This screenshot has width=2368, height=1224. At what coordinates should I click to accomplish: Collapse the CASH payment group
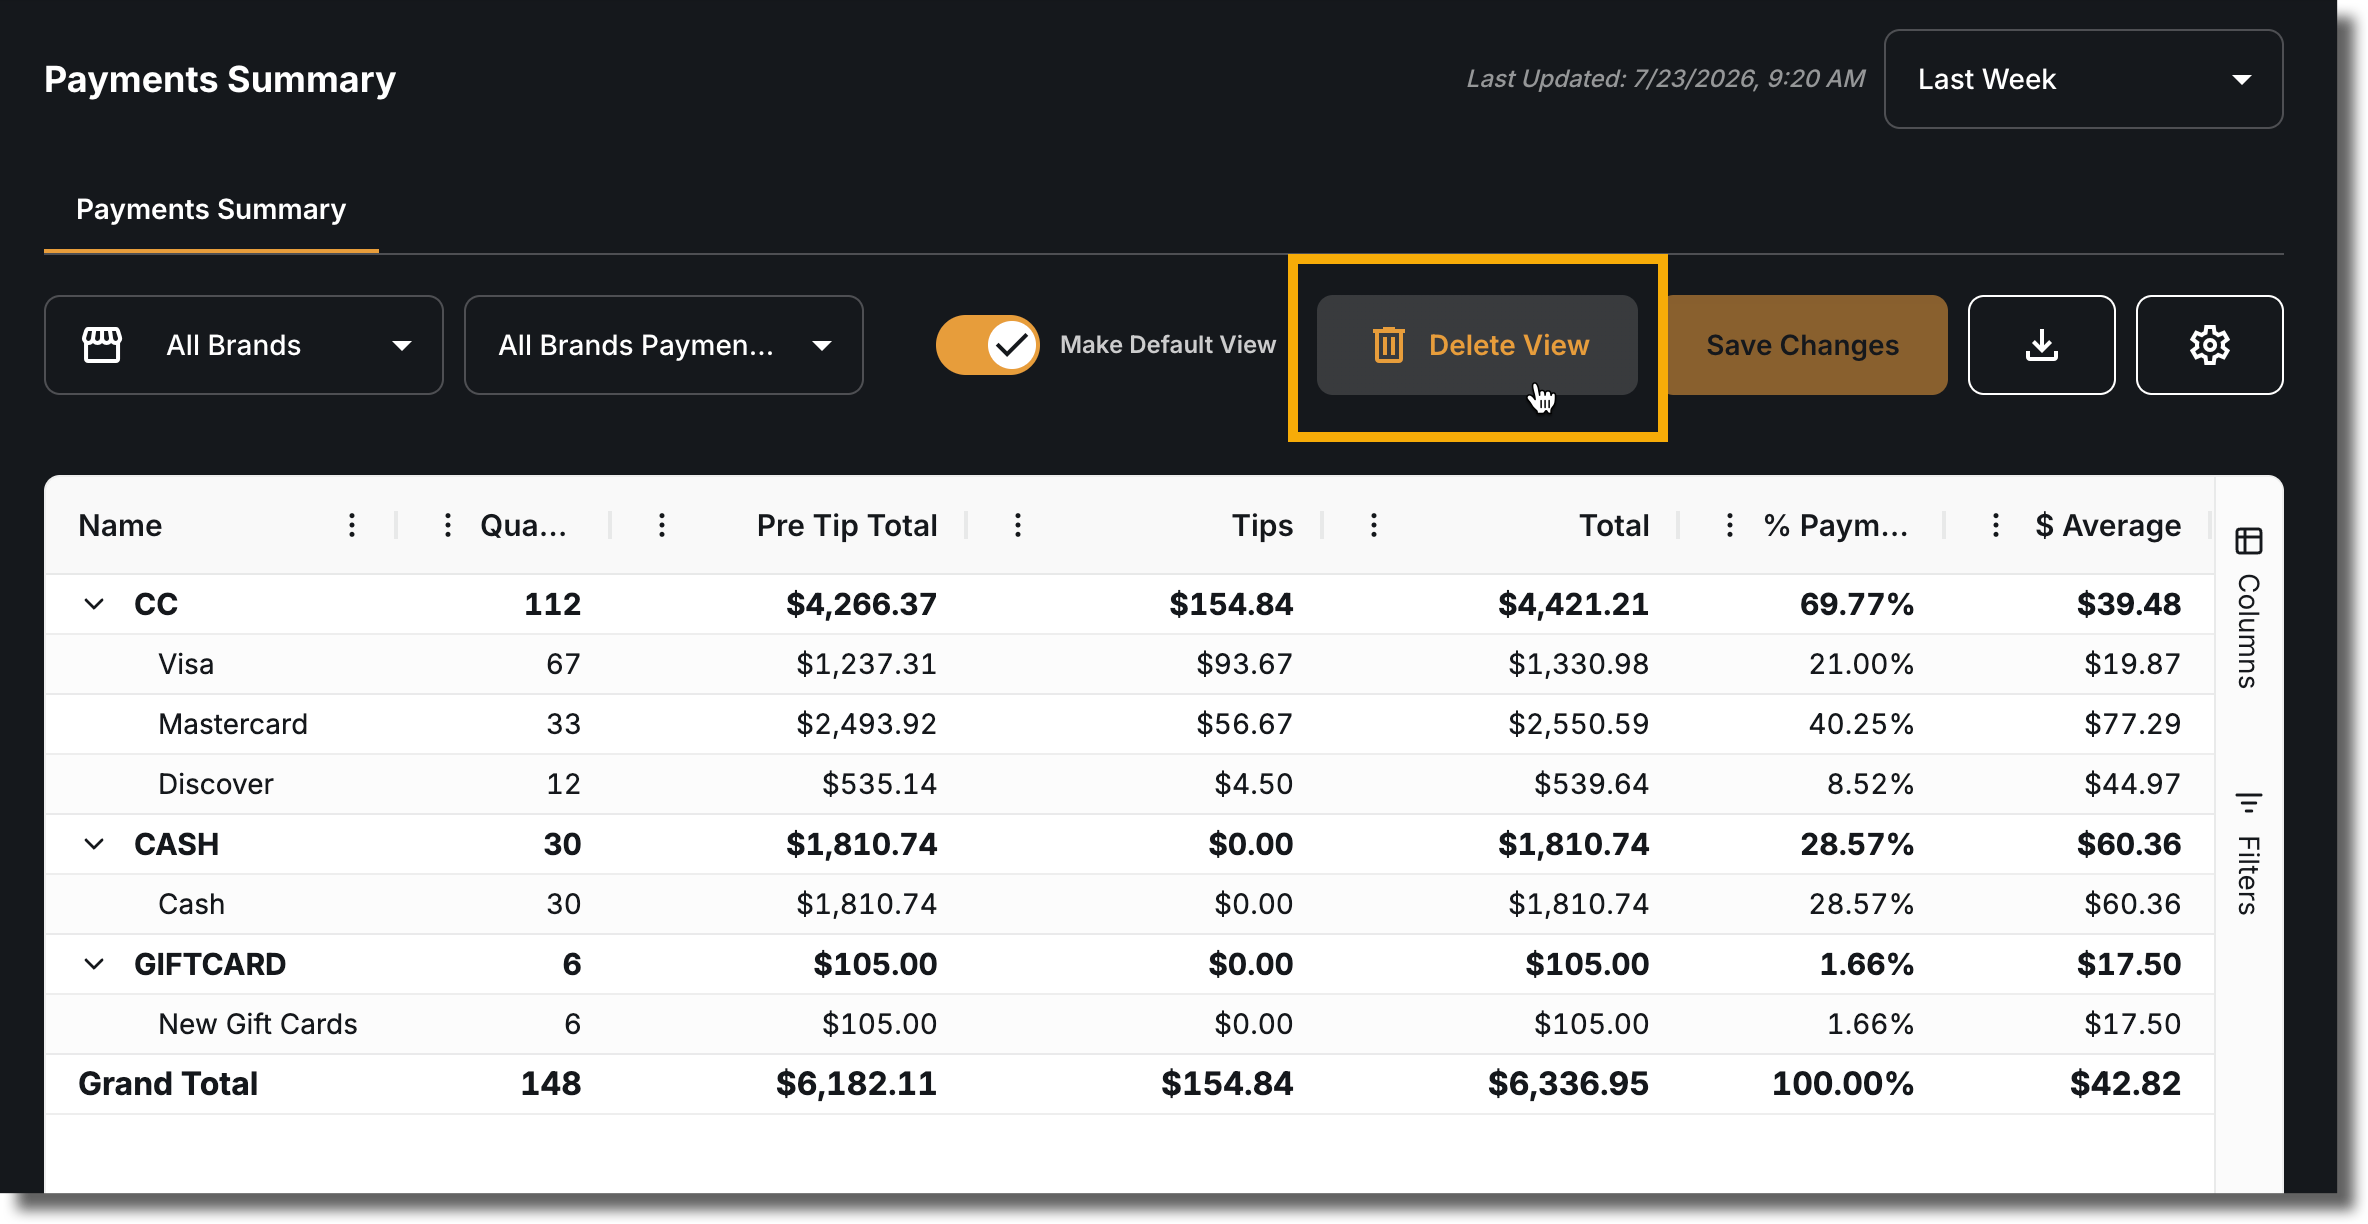pos(94,844)
